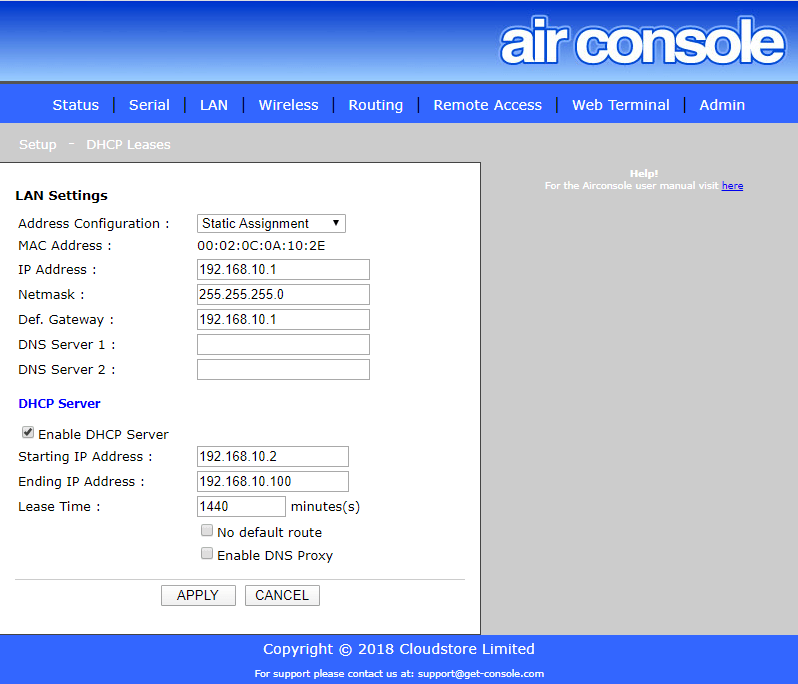Check the Enable DNS Proxy checkbox

point(207,554)
